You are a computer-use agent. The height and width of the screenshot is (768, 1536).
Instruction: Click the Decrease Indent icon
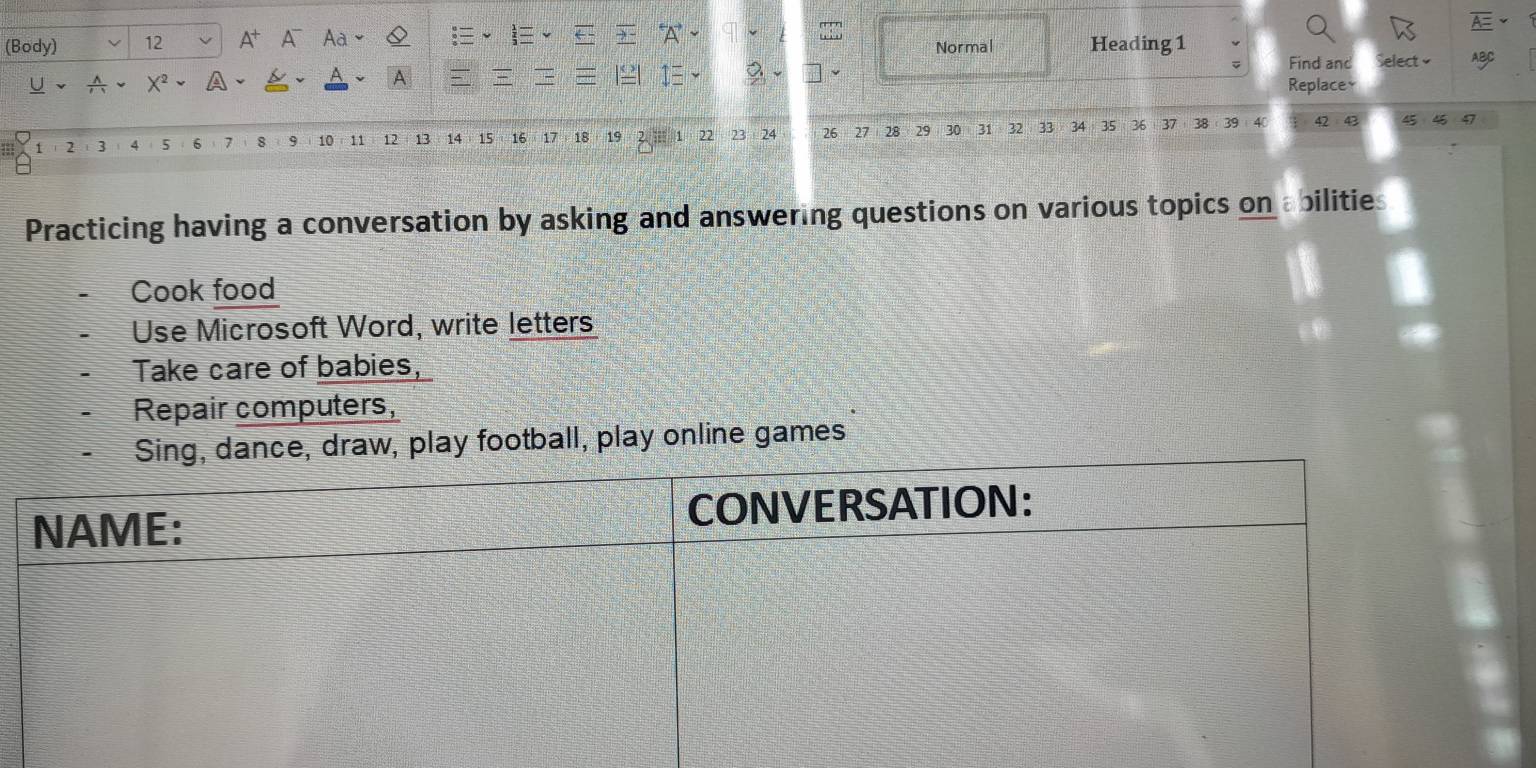click(x=585, y=37)
